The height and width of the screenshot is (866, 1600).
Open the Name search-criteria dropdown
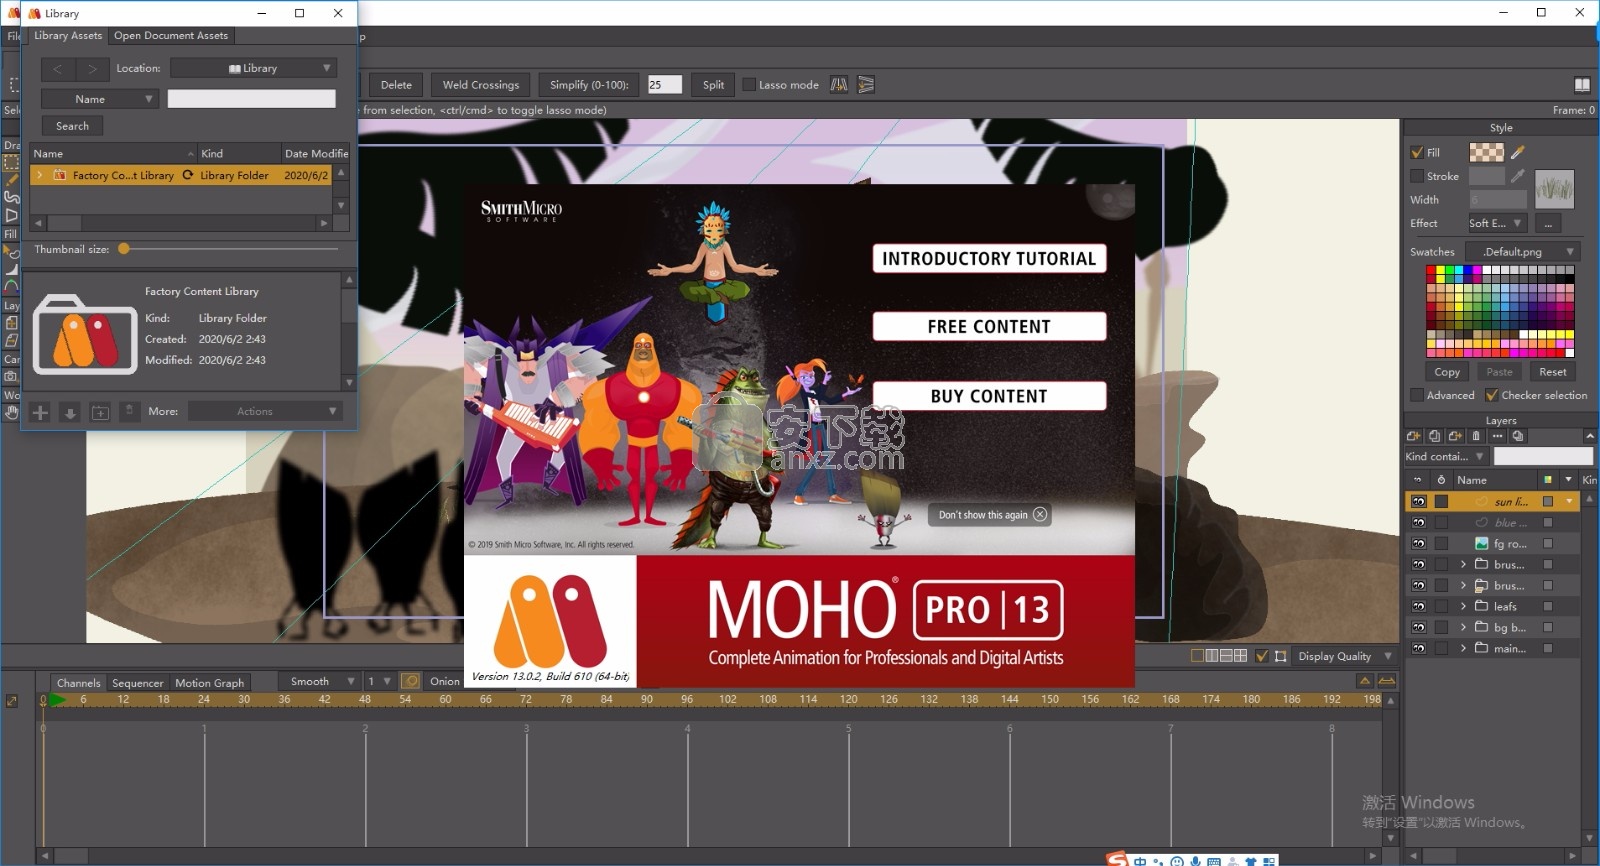tap(100, 99)
